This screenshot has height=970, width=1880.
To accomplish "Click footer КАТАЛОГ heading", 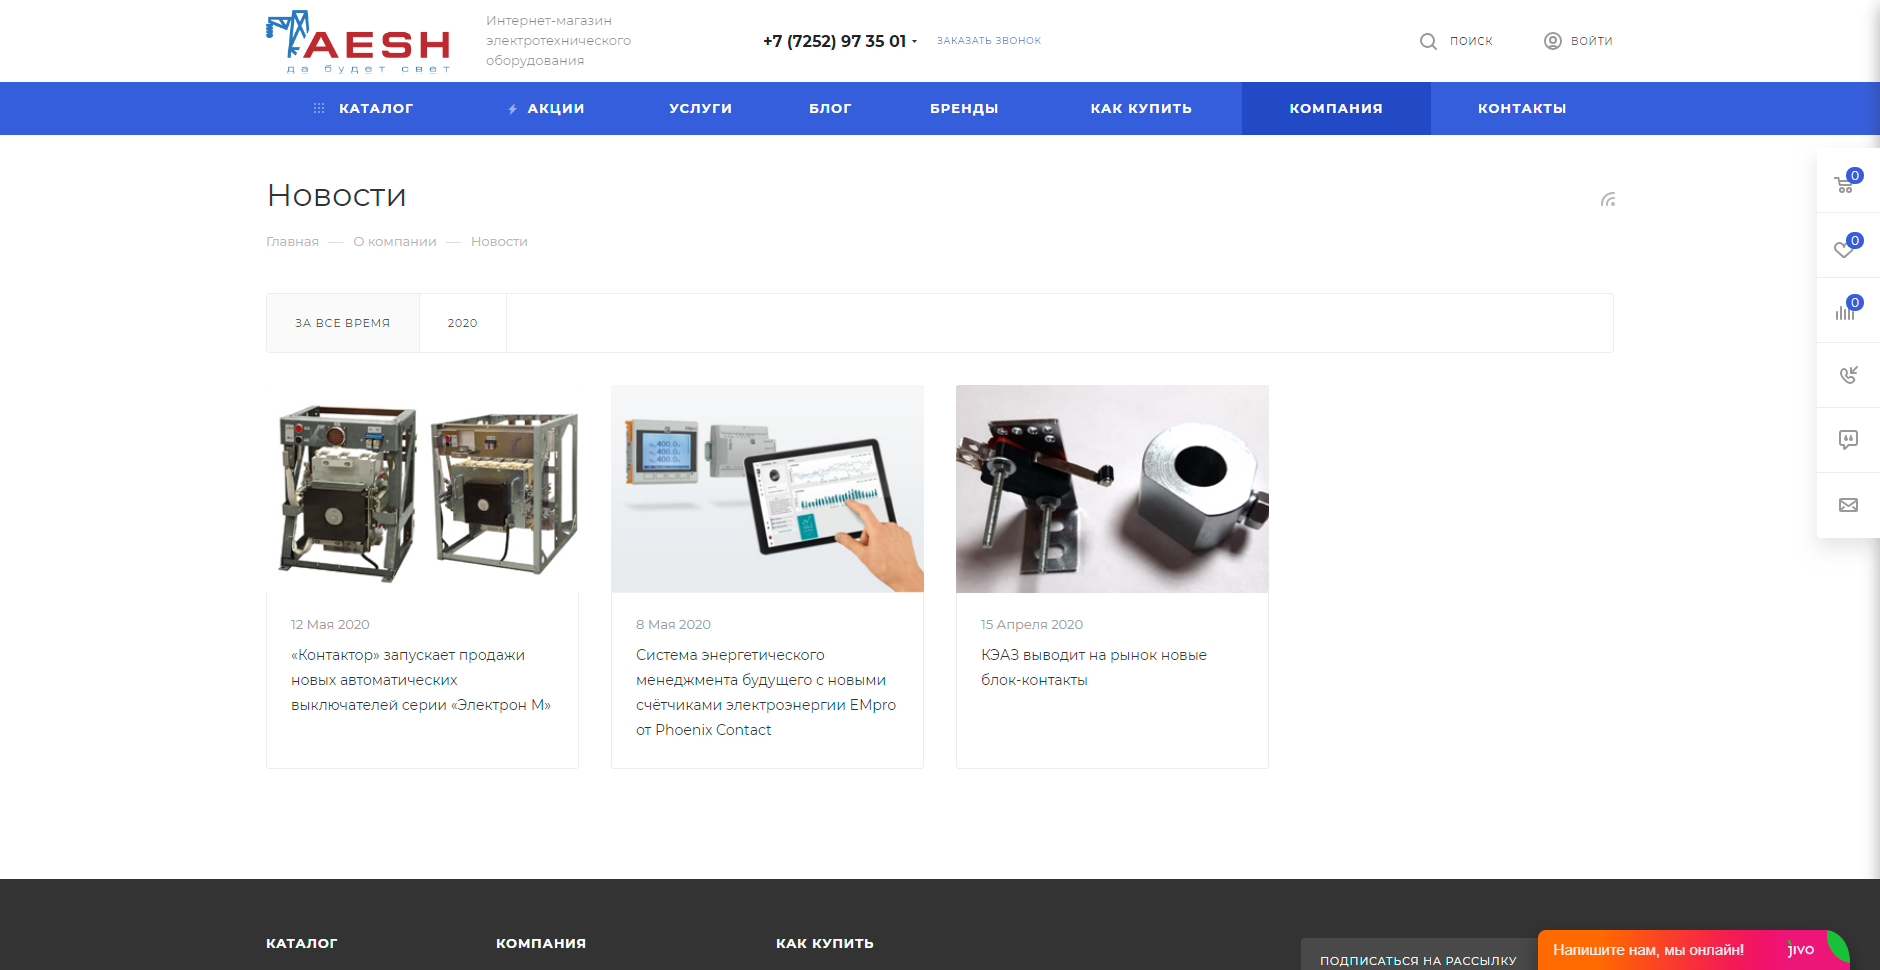I will tap(302, 943).
